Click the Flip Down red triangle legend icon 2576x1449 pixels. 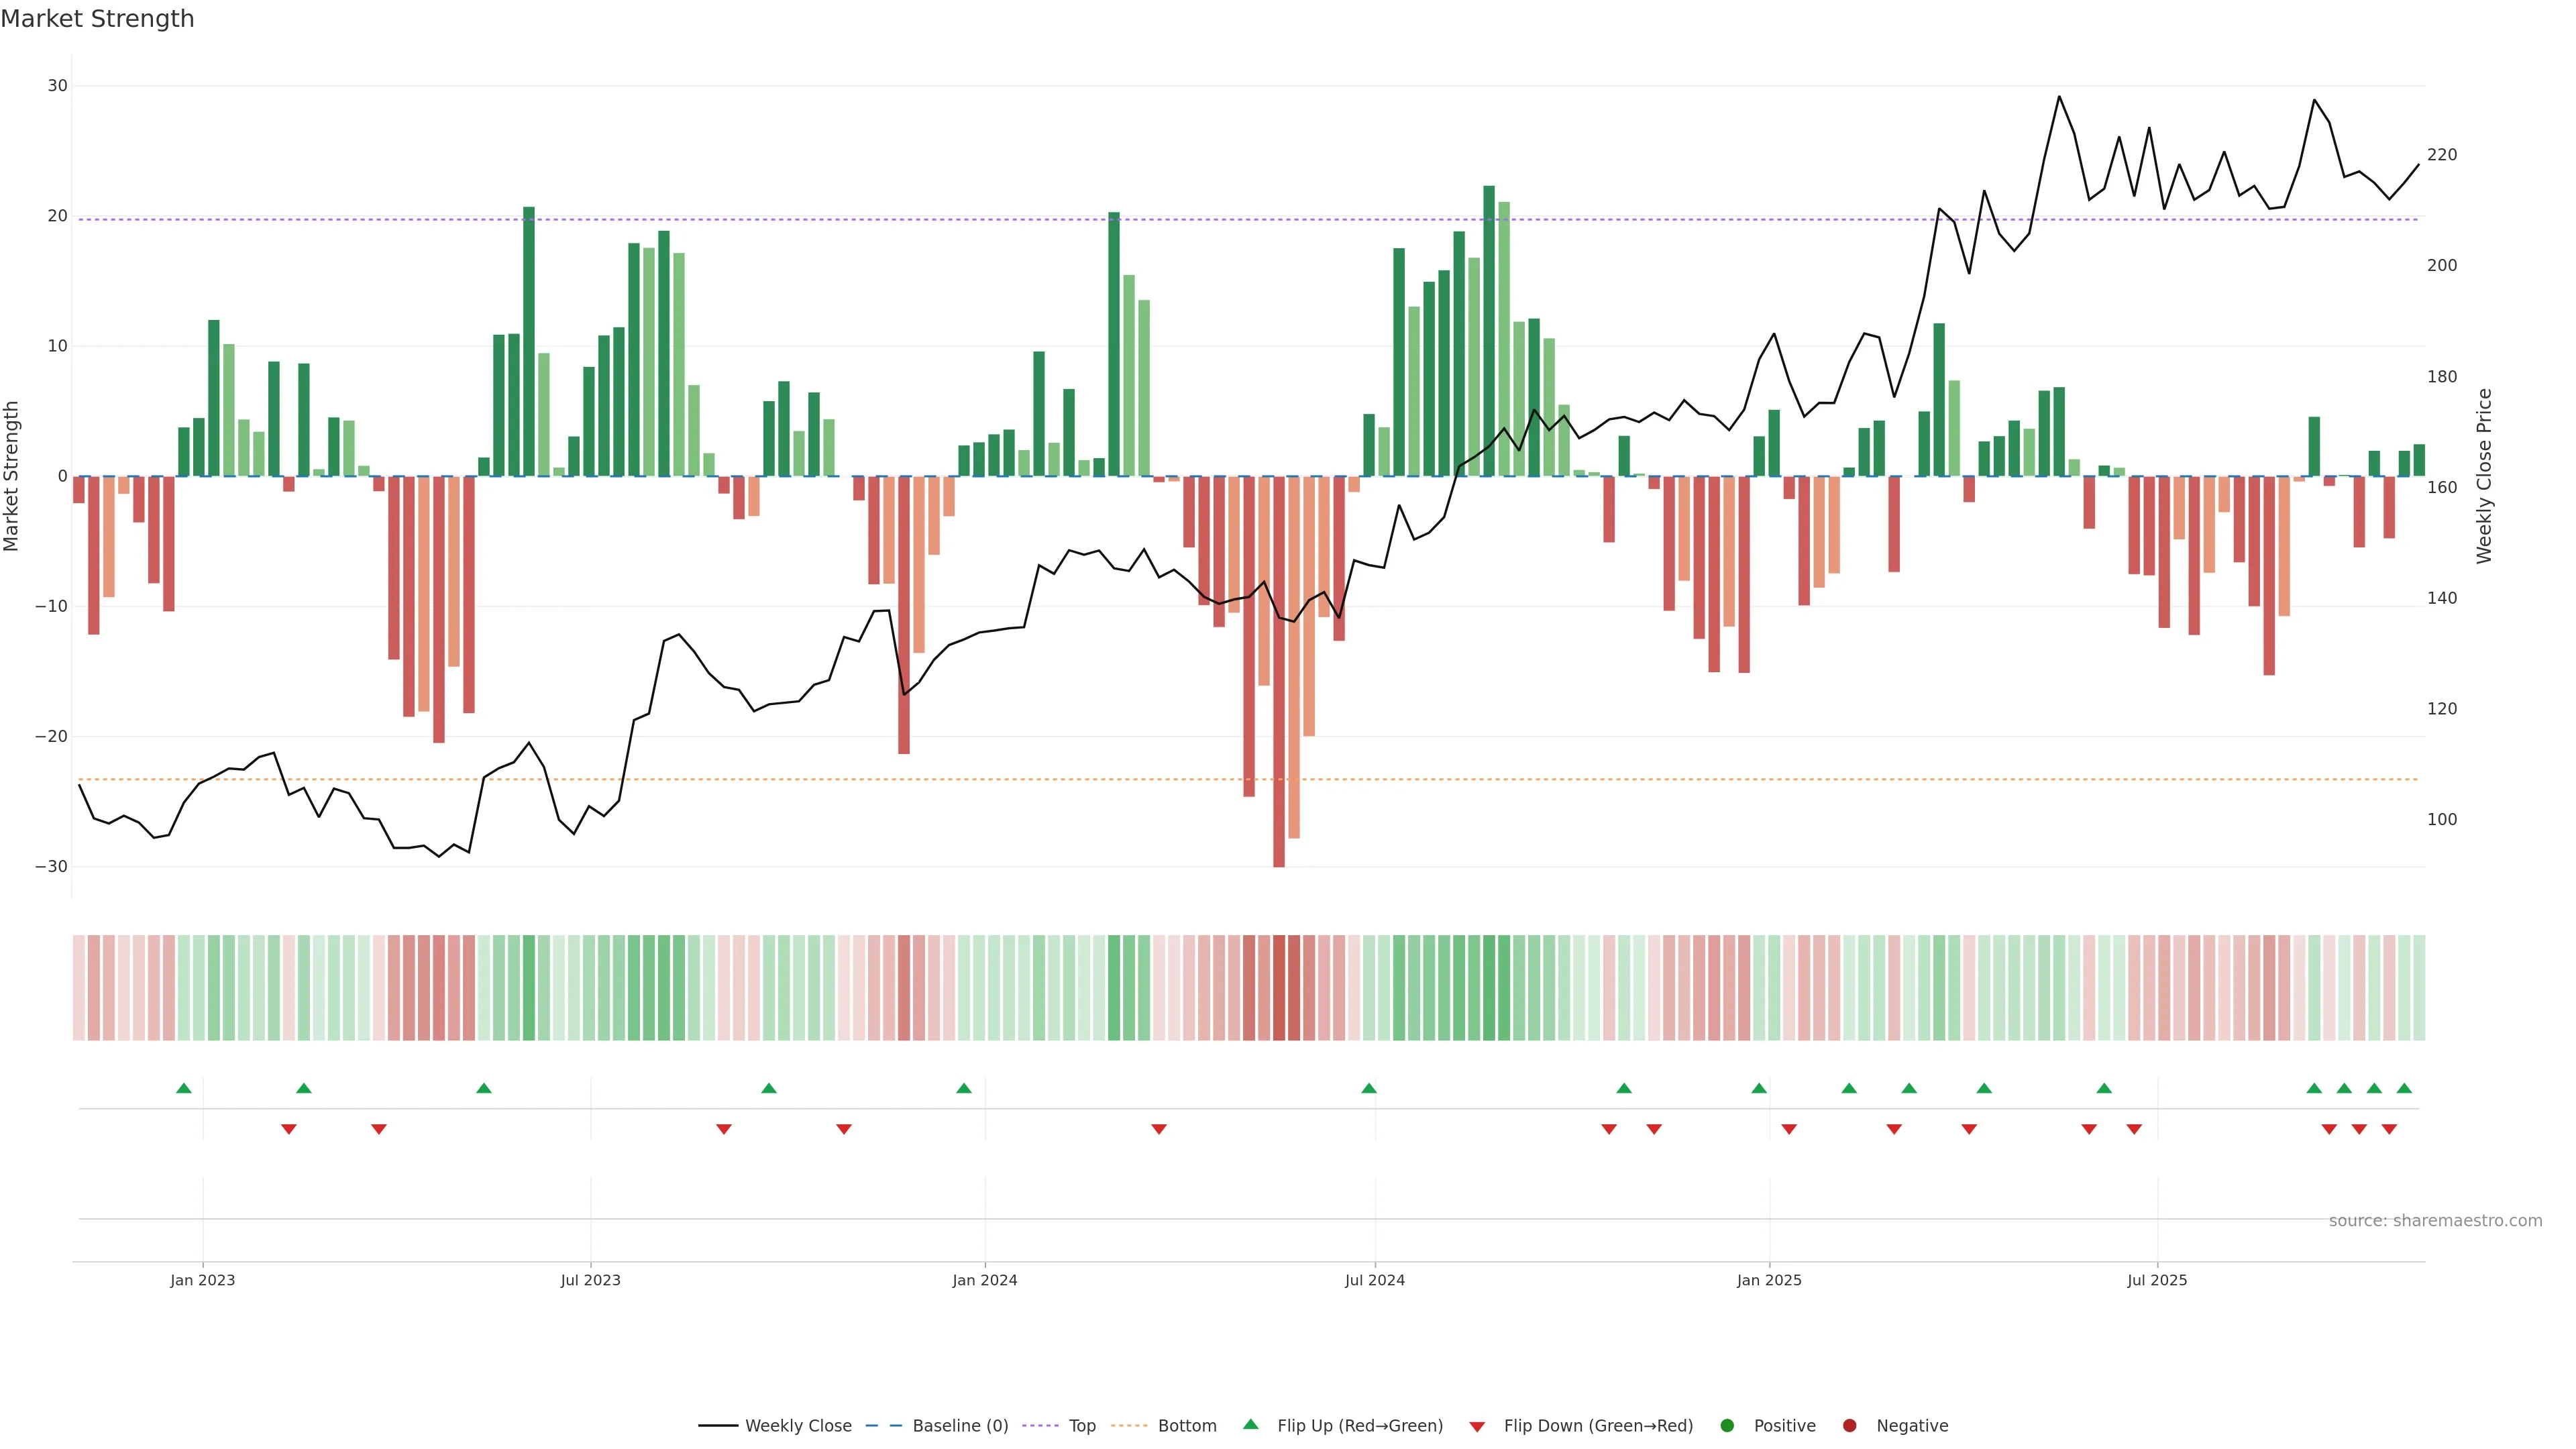(1477, 1426)
